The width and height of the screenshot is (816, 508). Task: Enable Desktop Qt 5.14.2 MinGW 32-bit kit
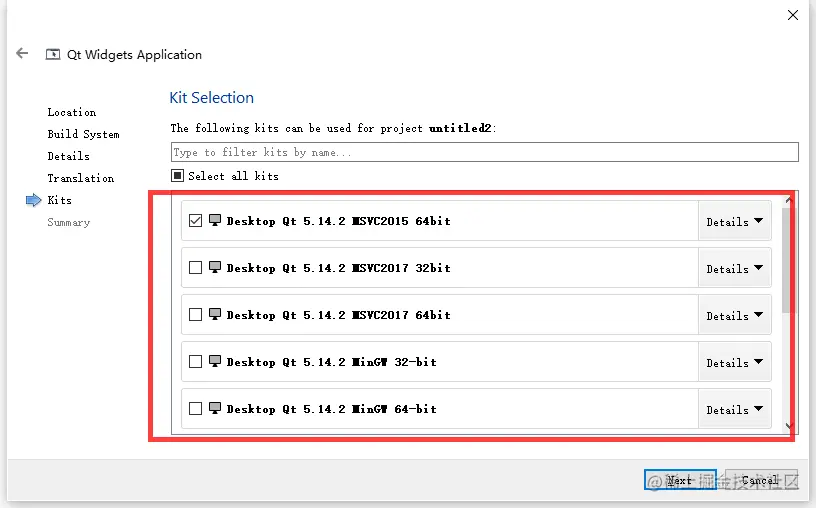(x=195, y=361)
